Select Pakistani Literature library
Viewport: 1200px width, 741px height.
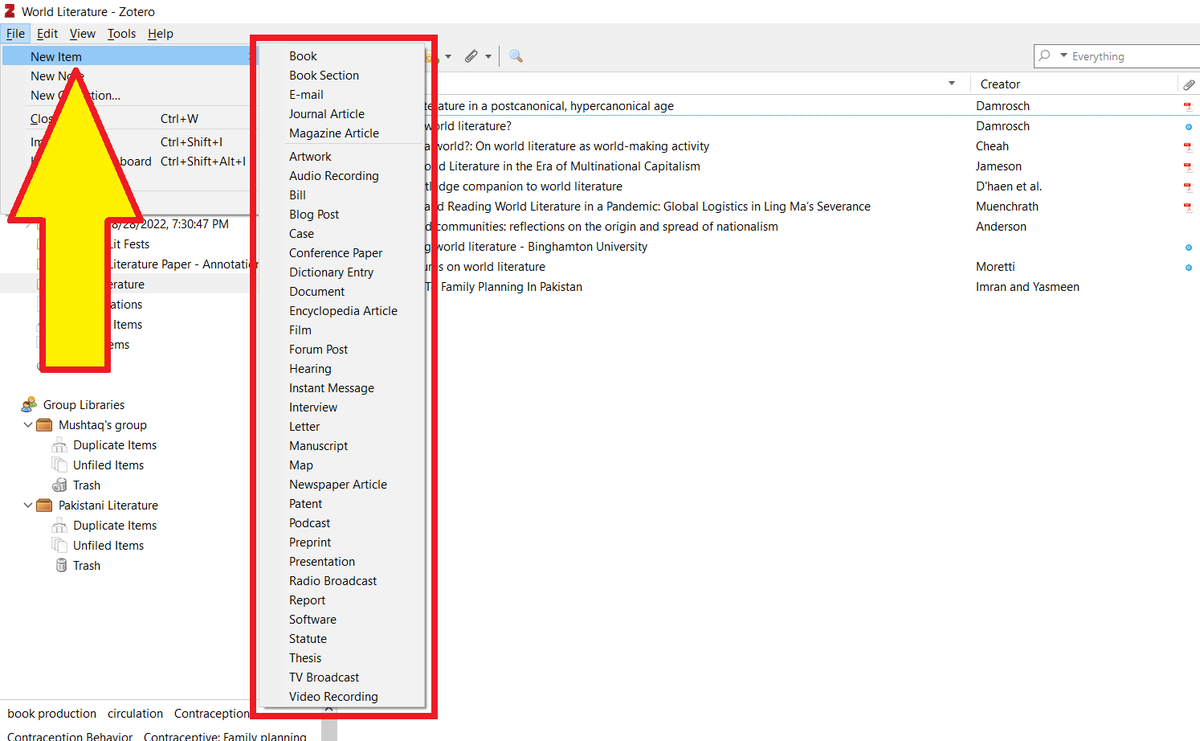coord(108,505)
